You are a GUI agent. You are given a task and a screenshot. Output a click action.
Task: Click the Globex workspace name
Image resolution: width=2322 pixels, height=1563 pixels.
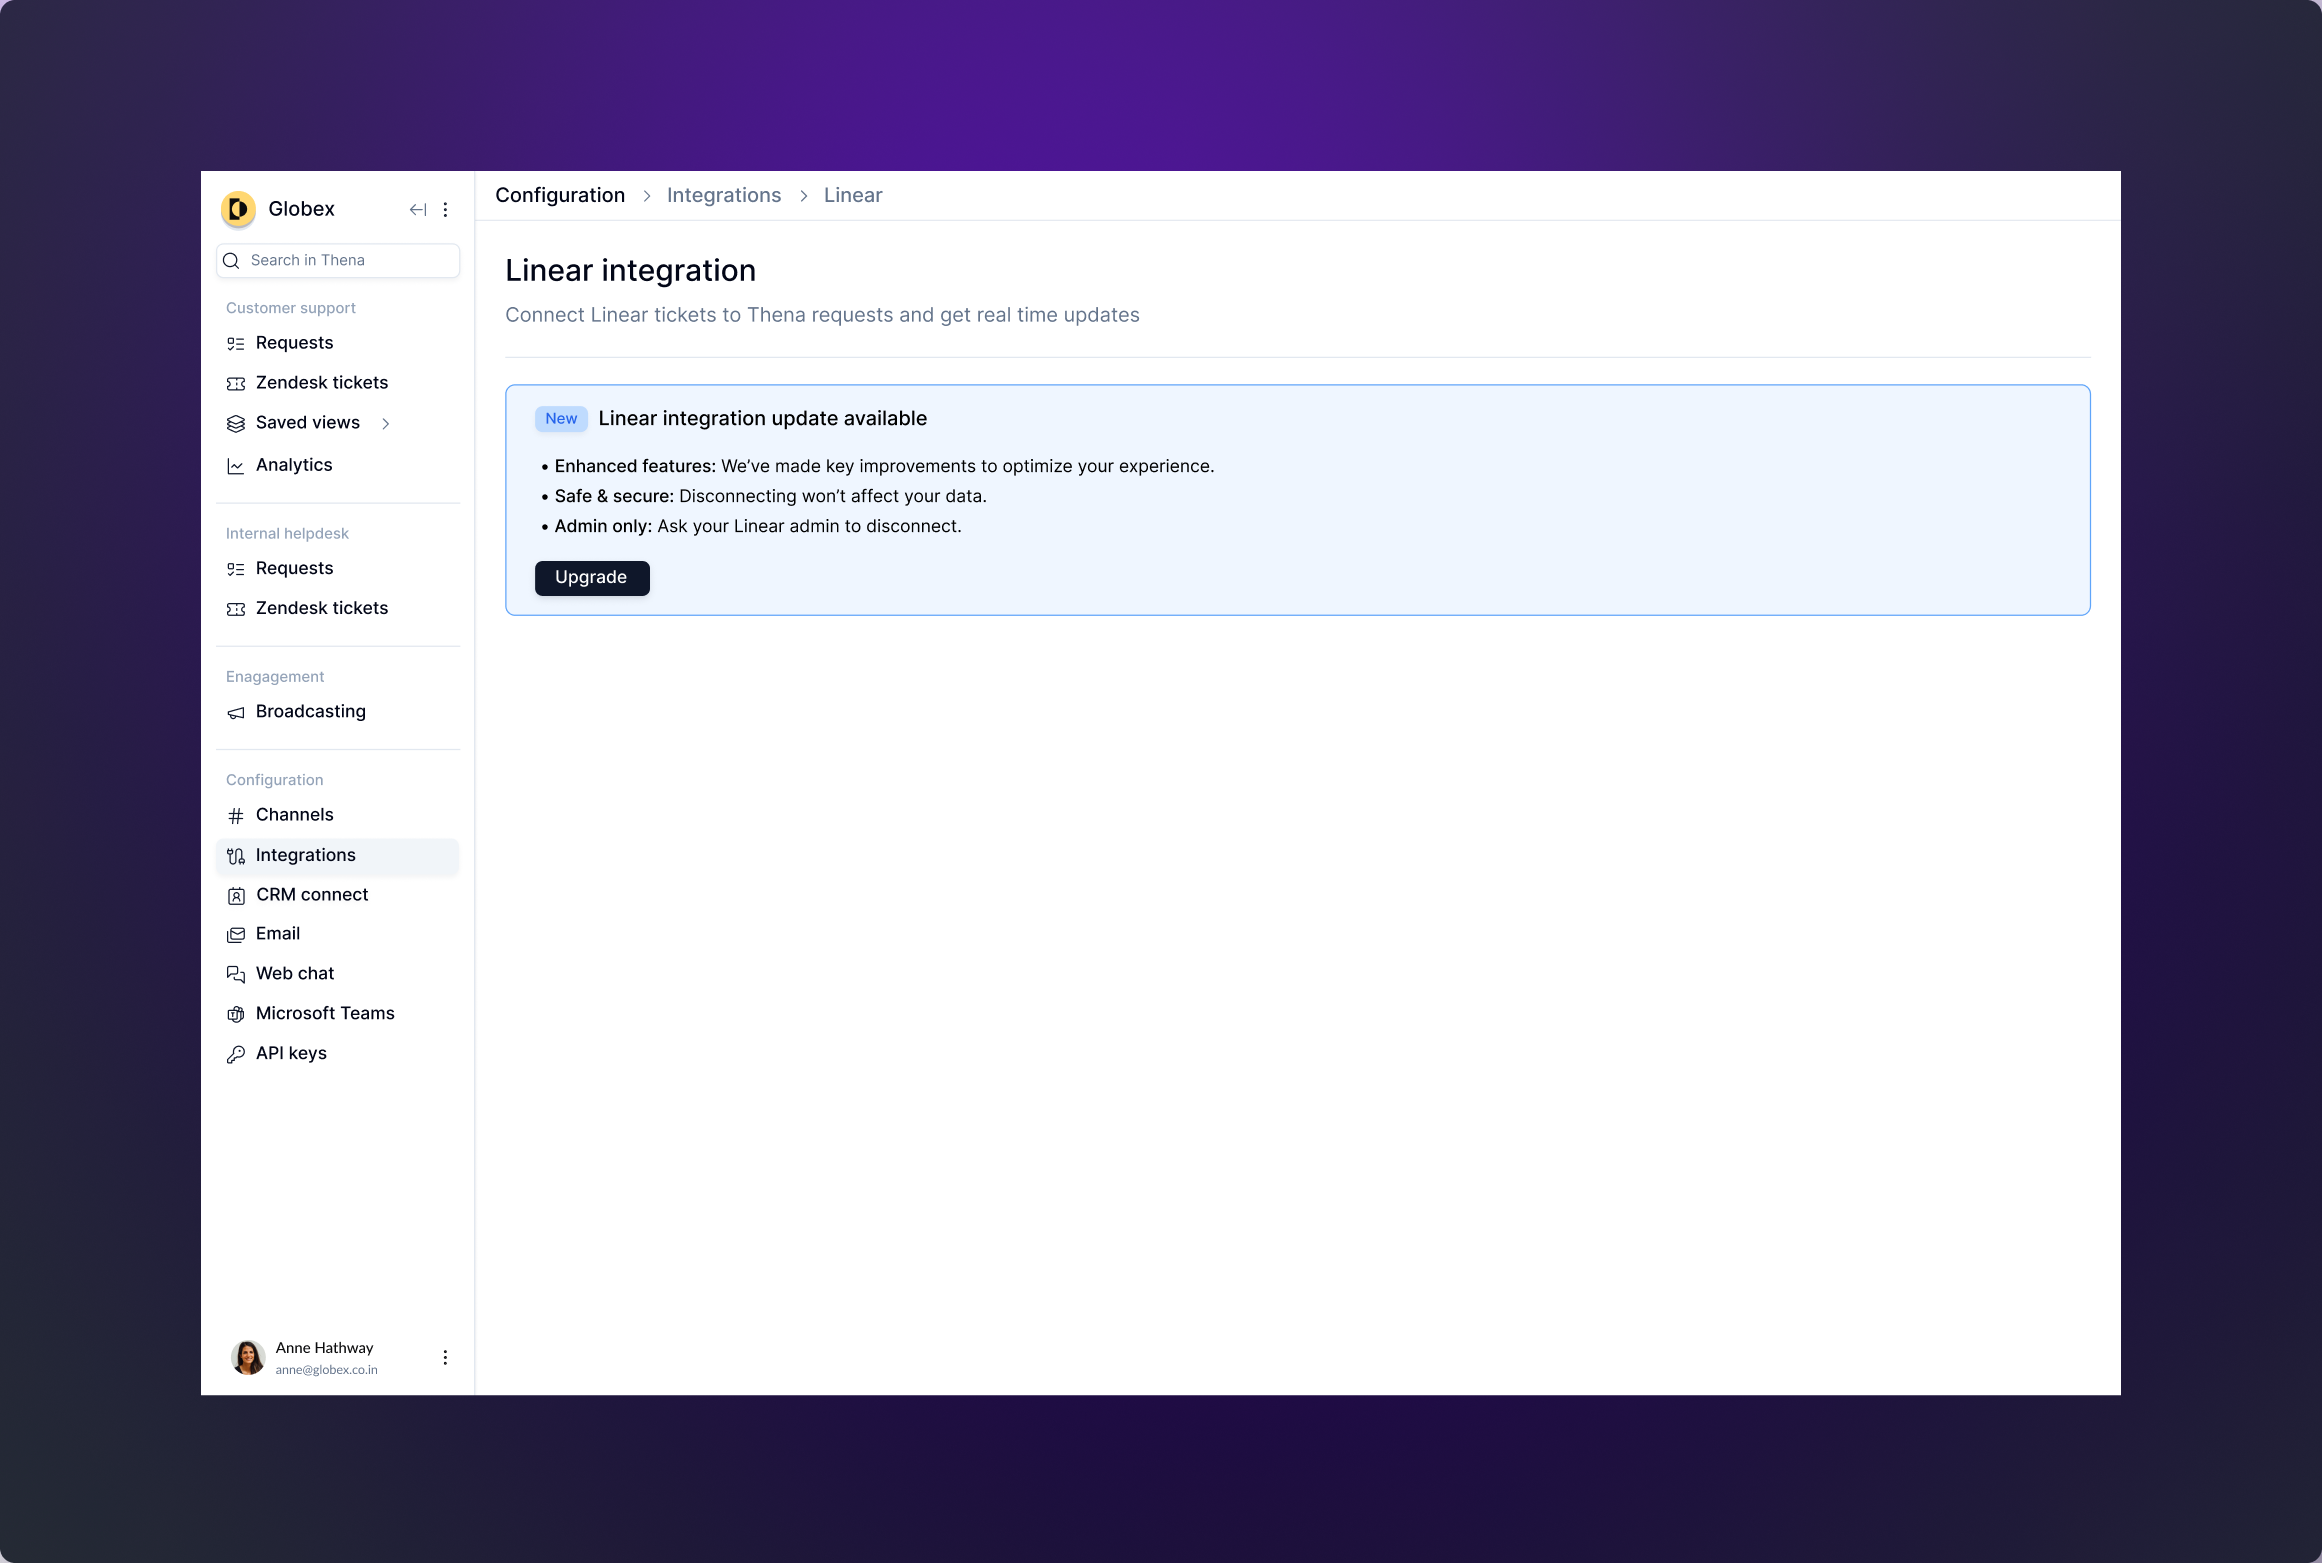tap(301, 209)
